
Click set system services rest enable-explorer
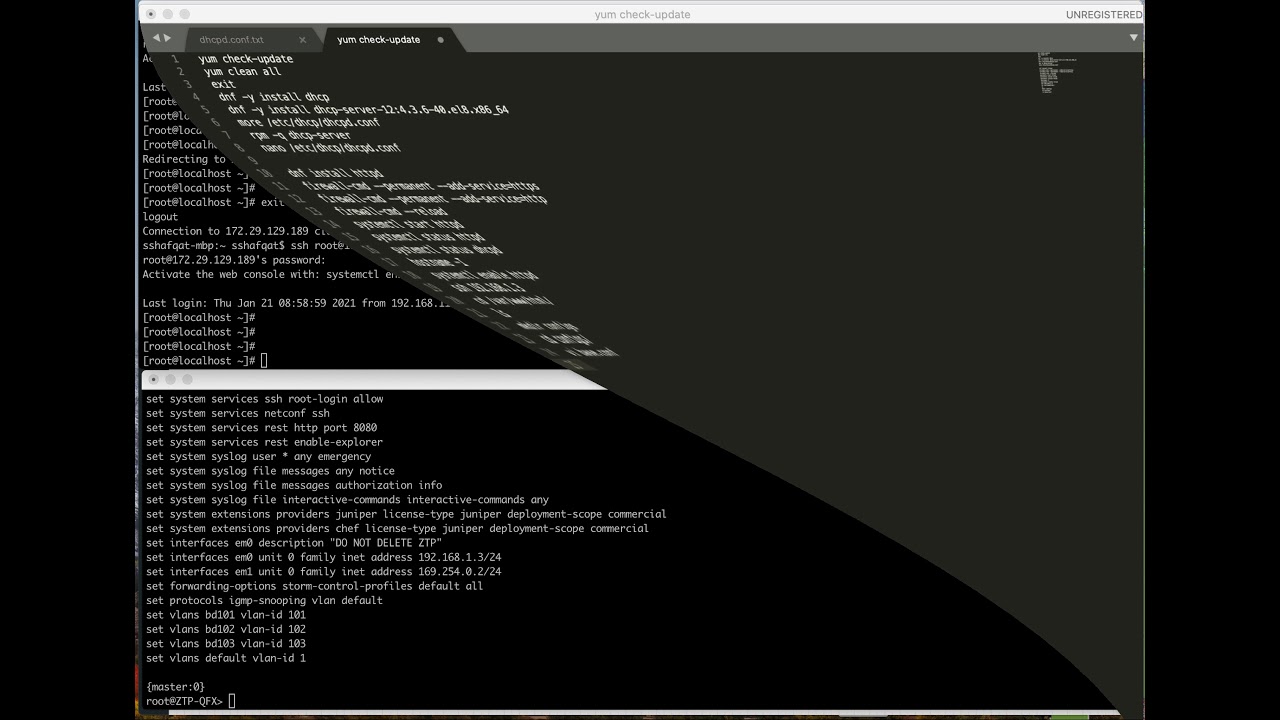click(x=264, y=442)
